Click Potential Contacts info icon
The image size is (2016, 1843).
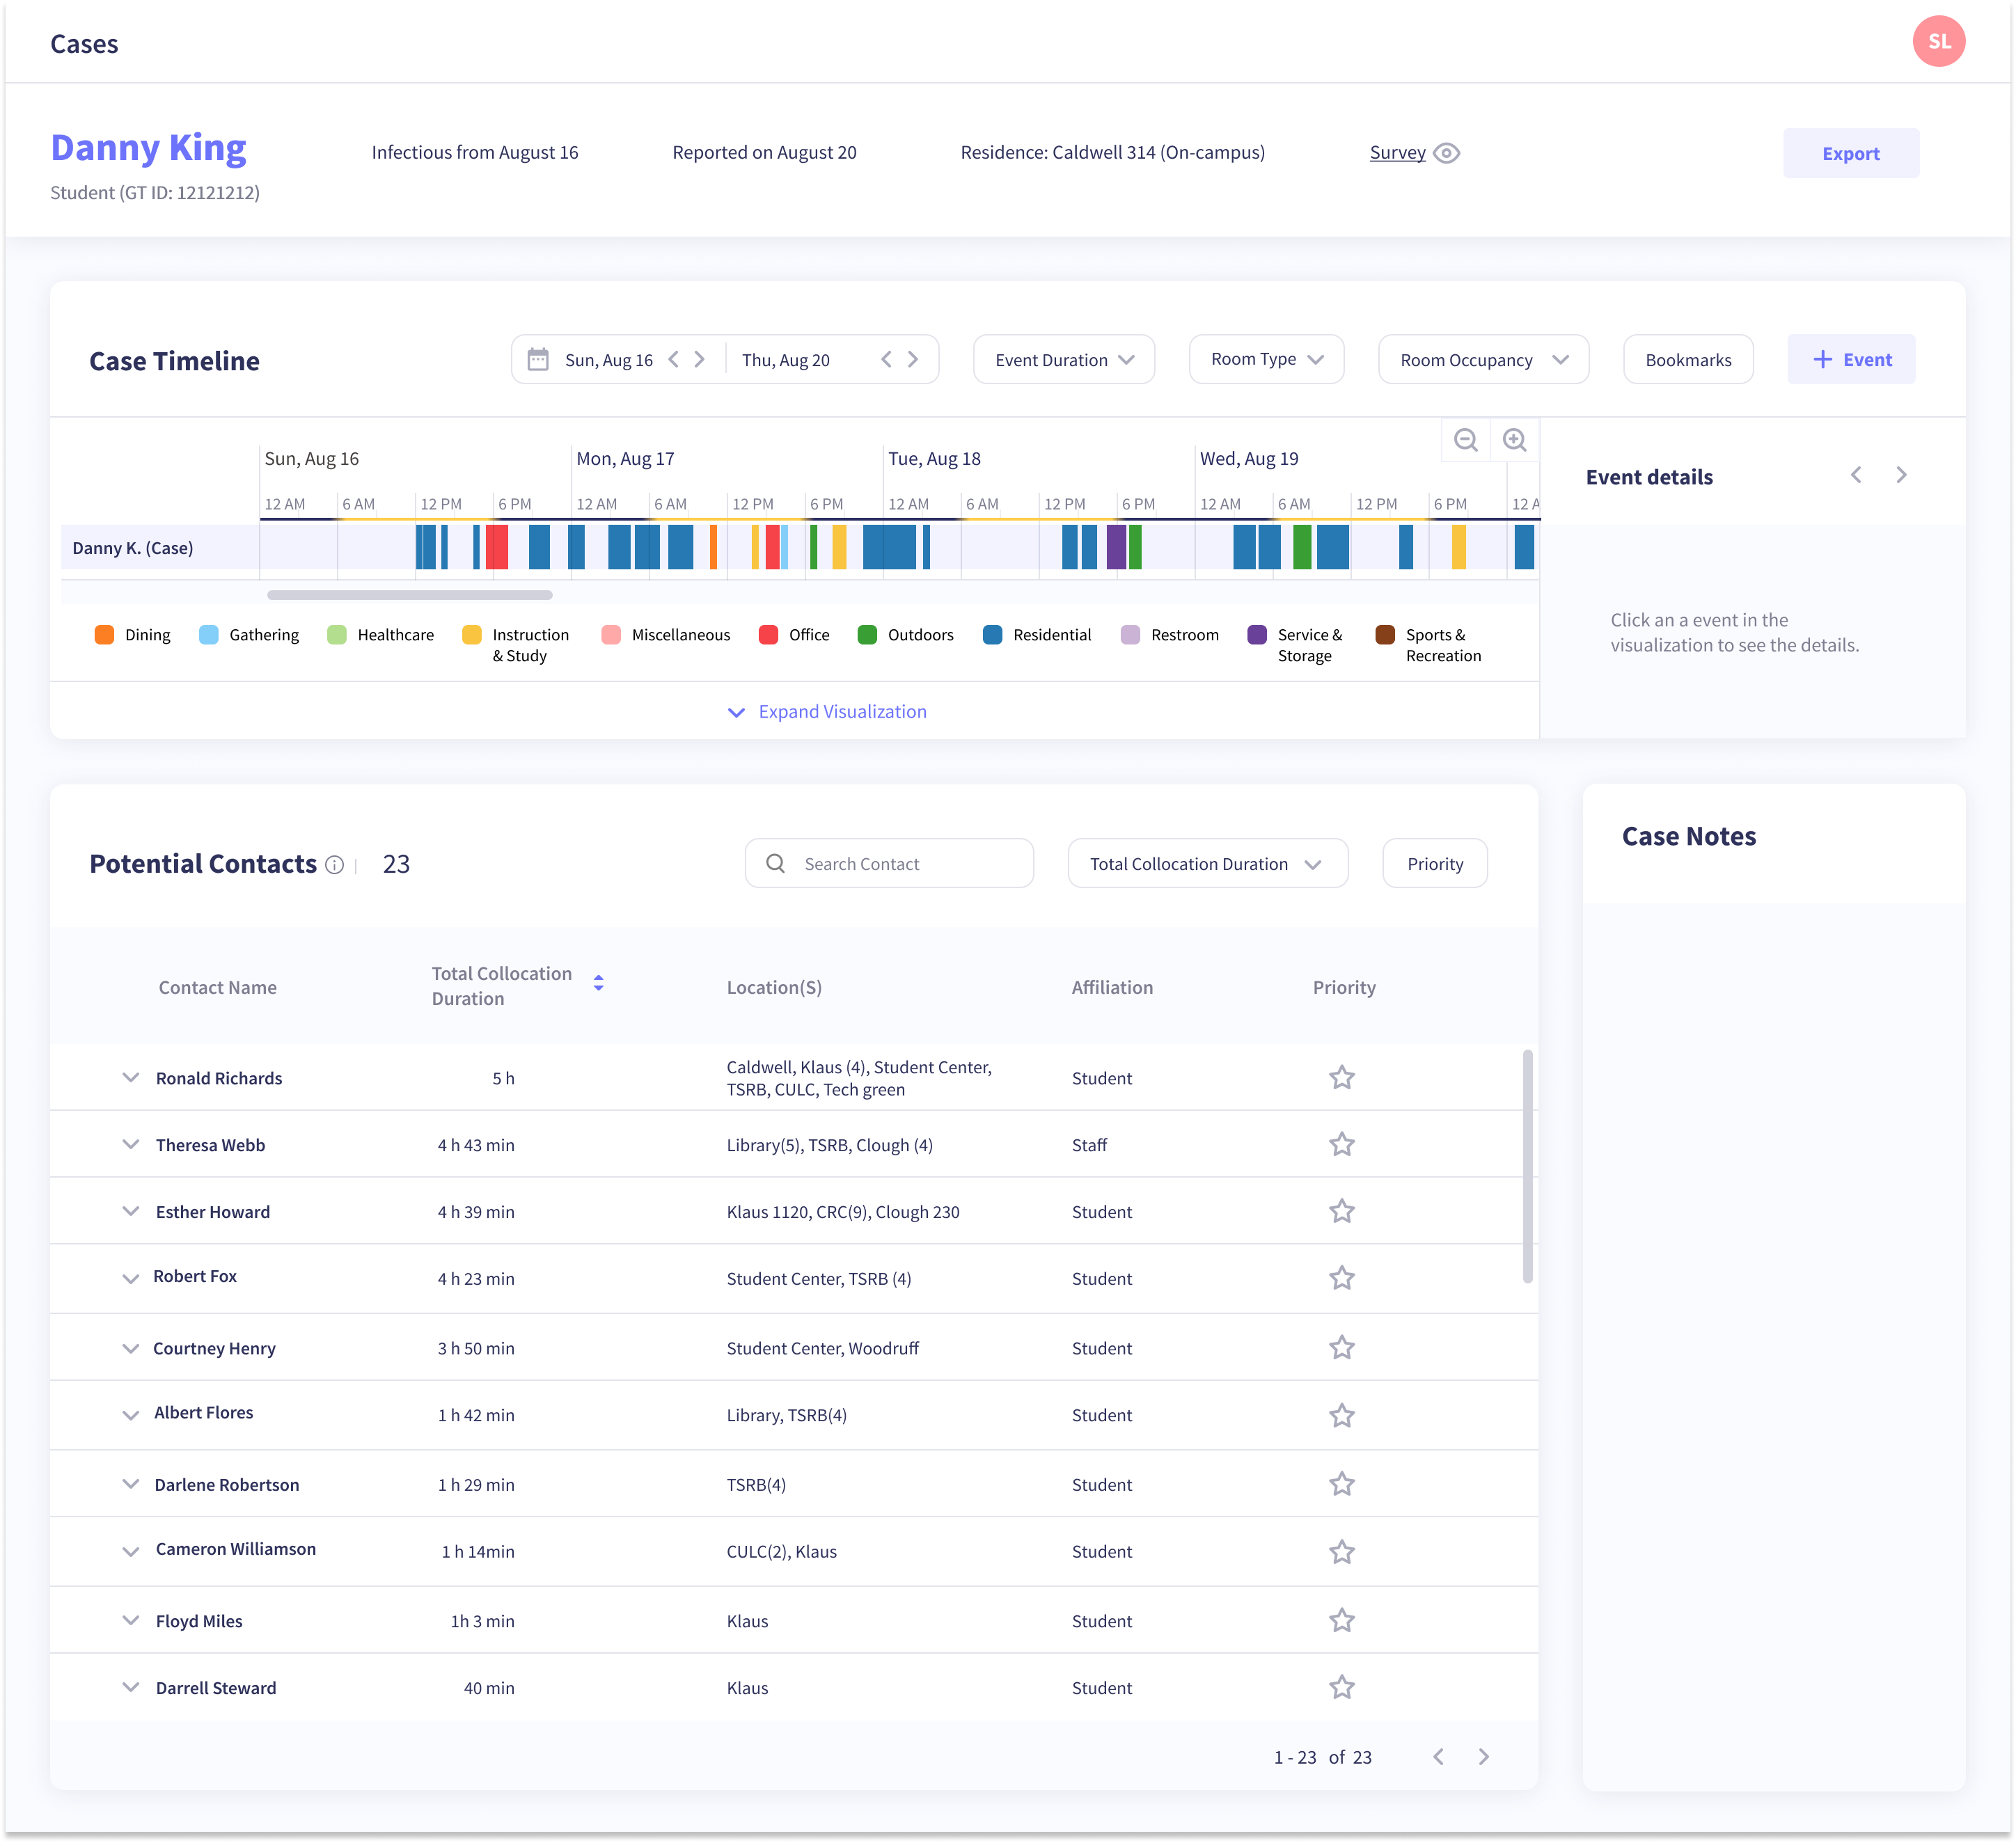click(x=335, y=865)
